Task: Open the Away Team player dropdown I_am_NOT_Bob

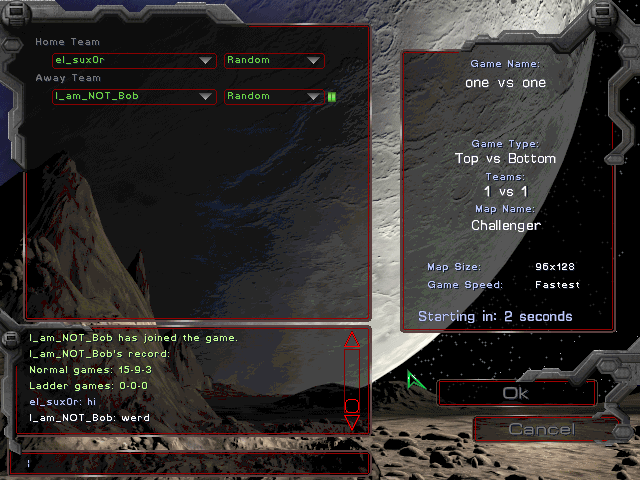Action: tap(134, 97)
